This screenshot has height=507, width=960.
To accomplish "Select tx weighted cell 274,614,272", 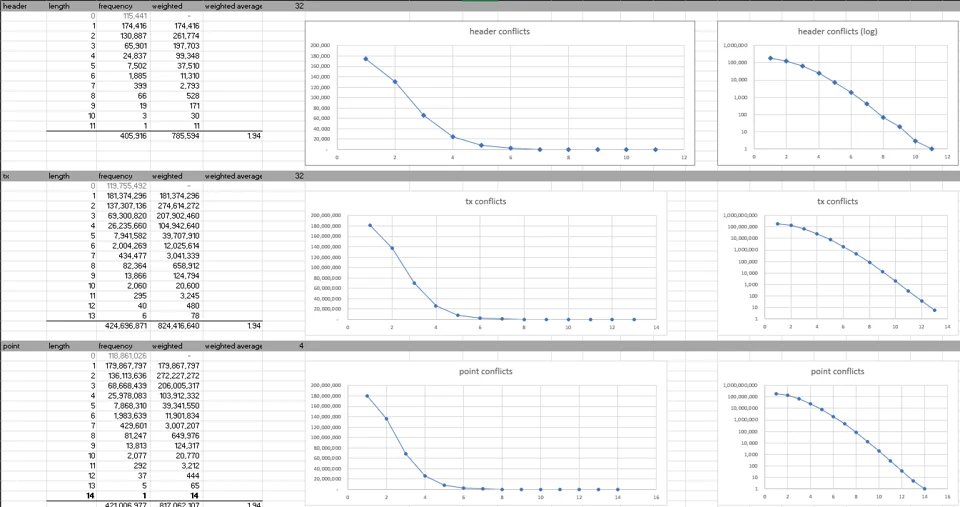I will coord(176,206).
